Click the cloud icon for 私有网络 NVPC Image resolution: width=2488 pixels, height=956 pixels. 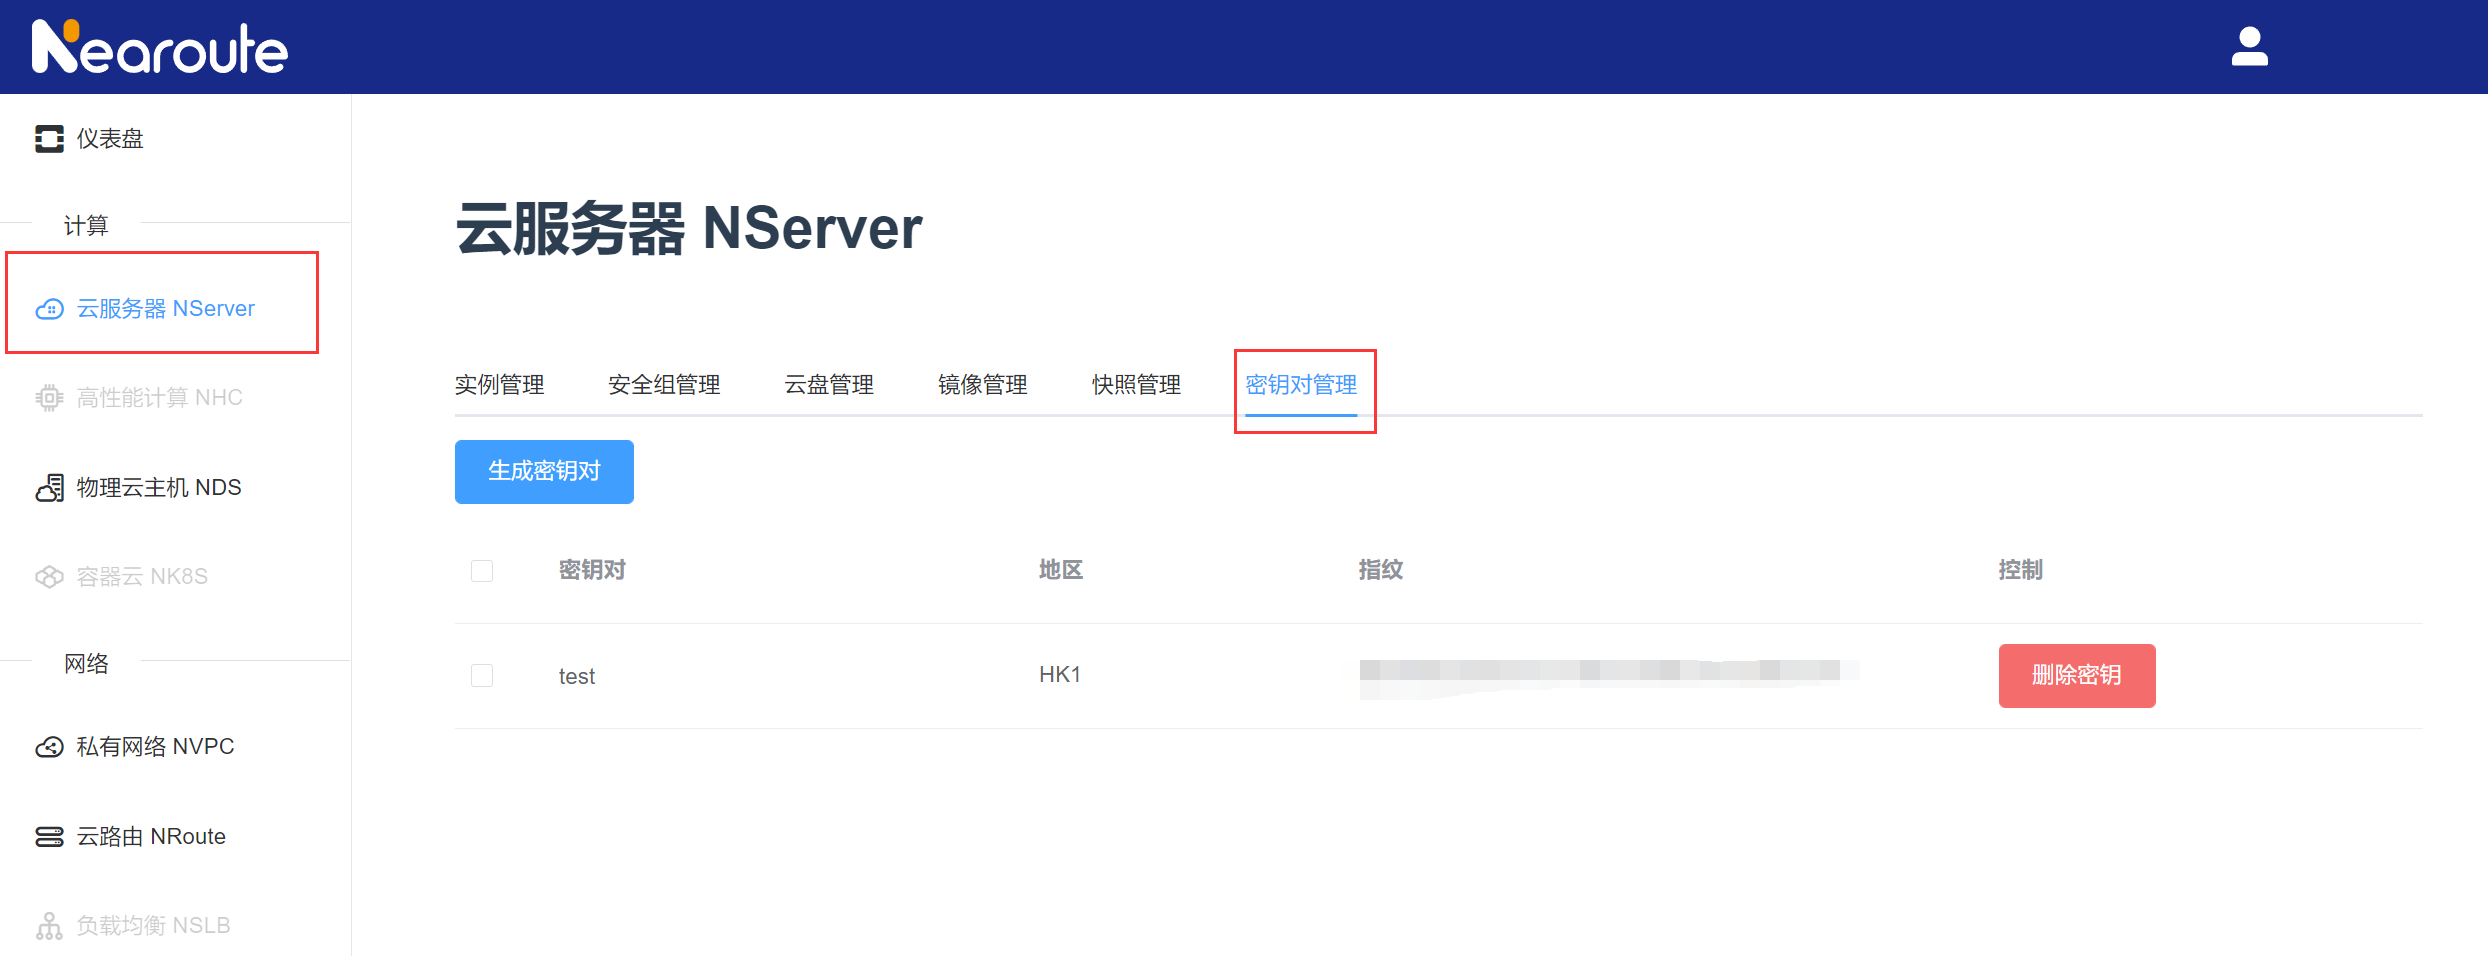[49, 747]
